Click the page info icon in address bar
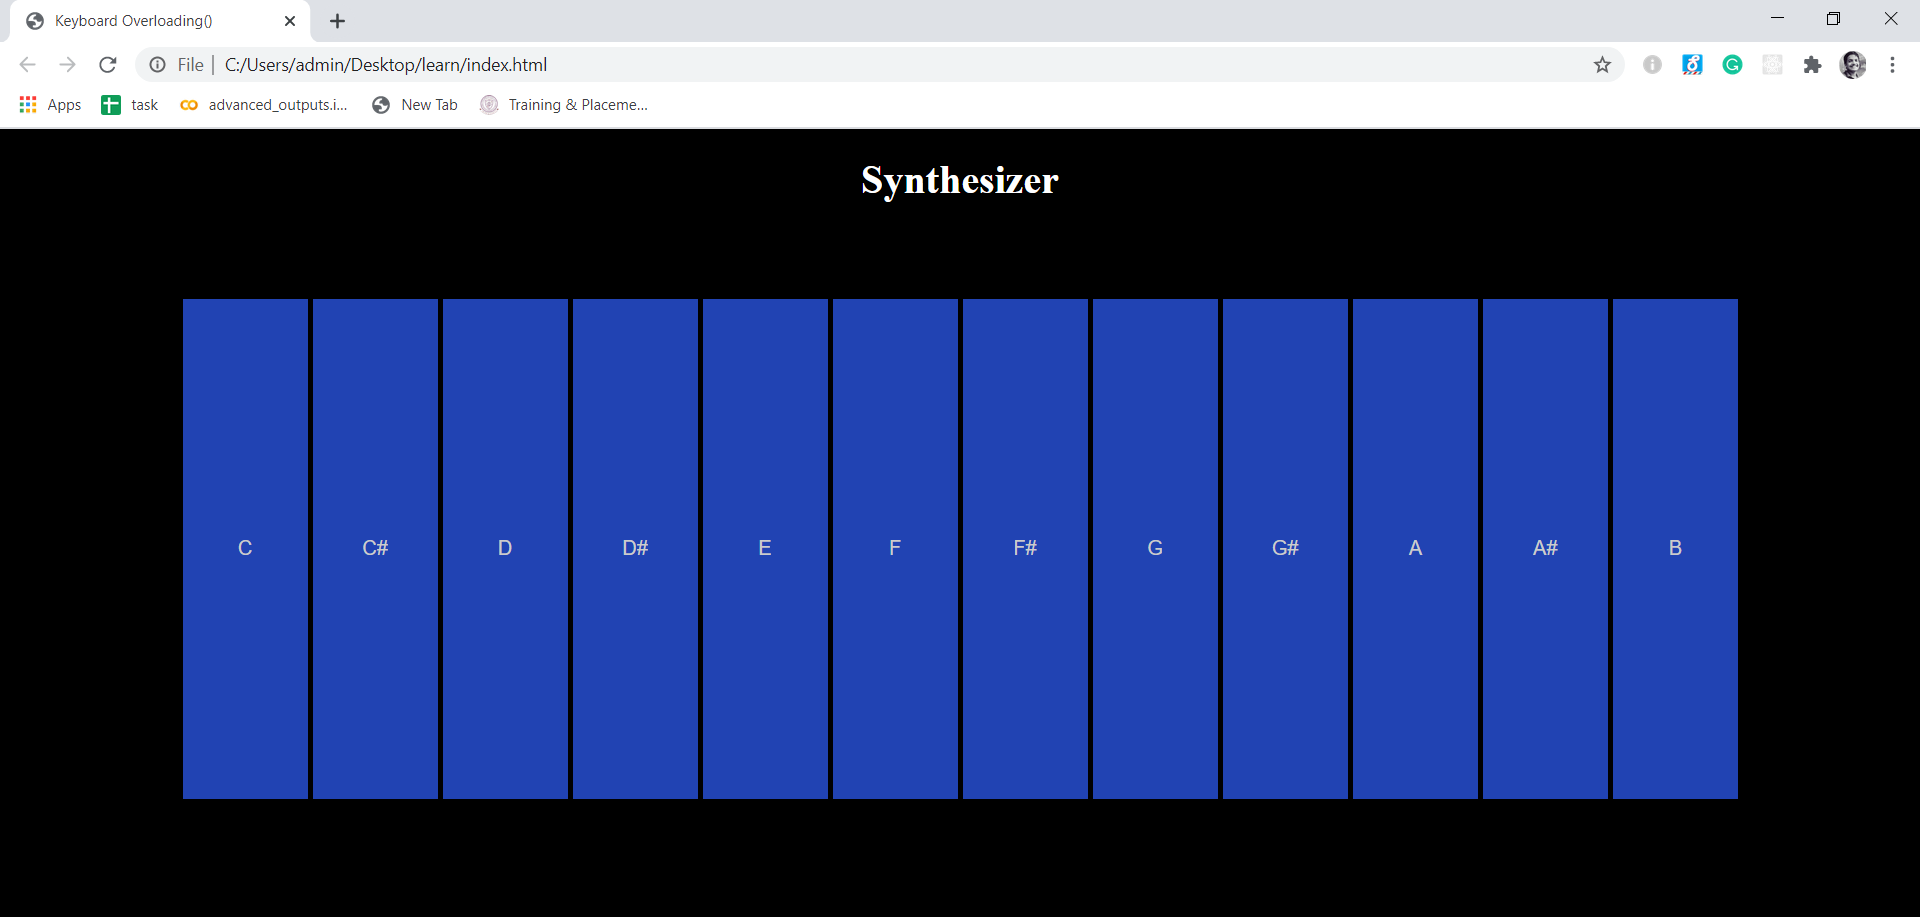This screenshot has width=1920, height=917. tap(157, 64)
